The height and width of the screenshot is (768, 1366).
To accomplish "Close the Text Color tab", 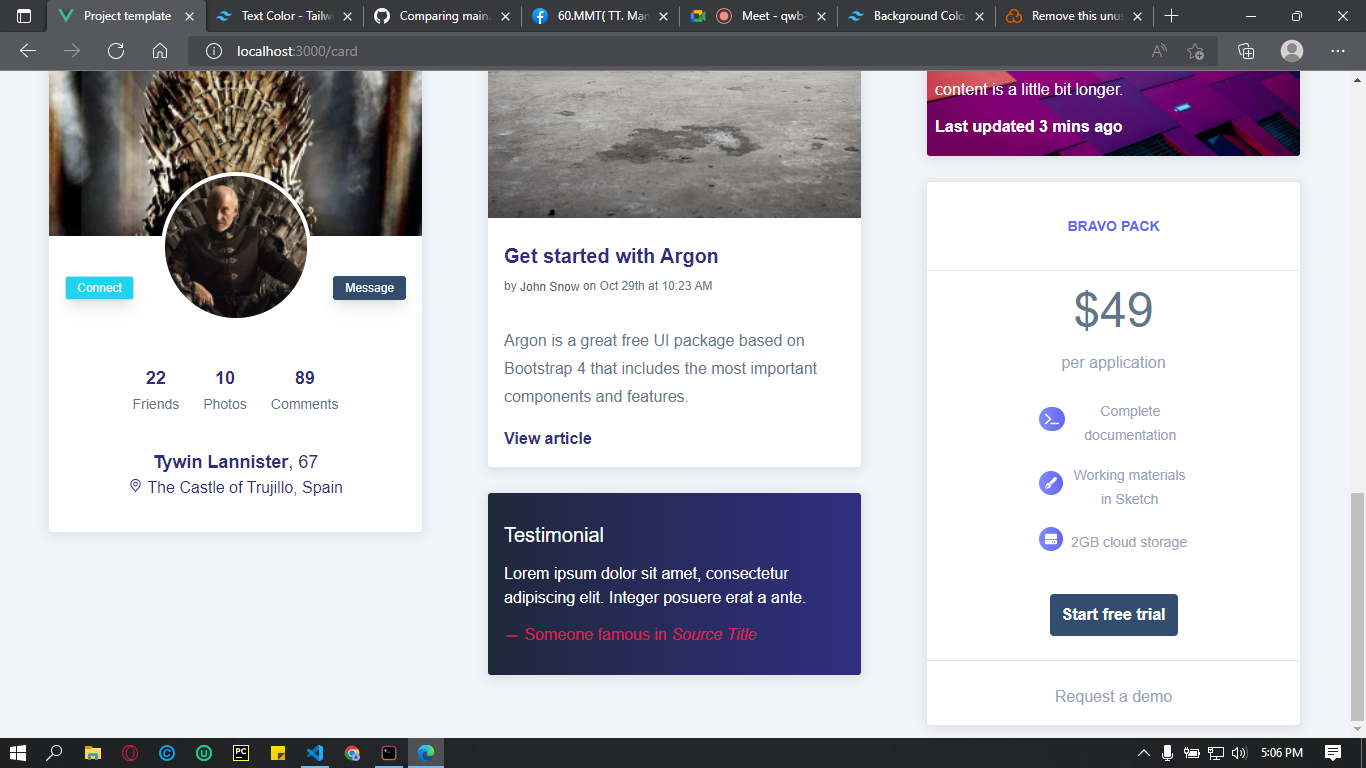I will point(348,16).
